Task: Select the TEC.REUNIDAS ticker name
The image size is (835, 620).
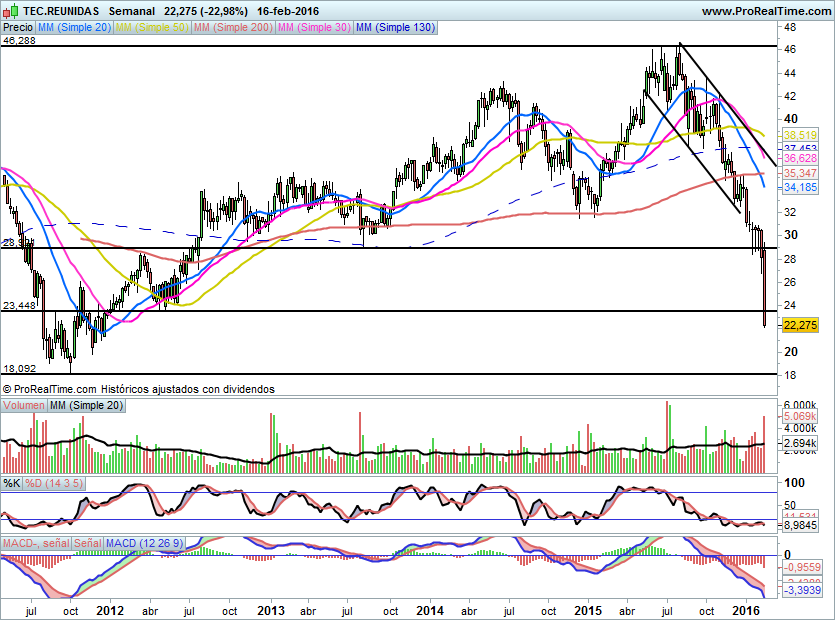Action: pyautogui.click(x=61, y=11)
